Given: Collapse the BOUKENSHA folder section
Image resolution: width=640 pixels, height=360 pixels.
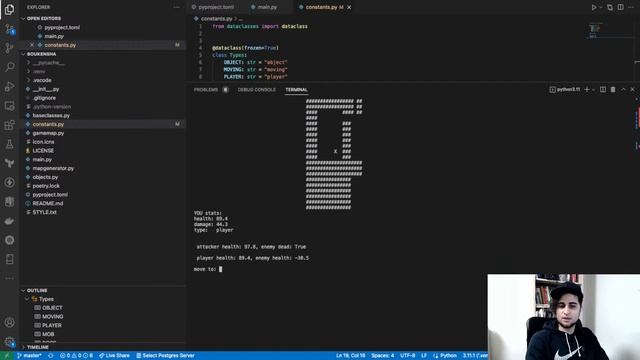Looking at the screenshot, I should (x=41, y=54).
